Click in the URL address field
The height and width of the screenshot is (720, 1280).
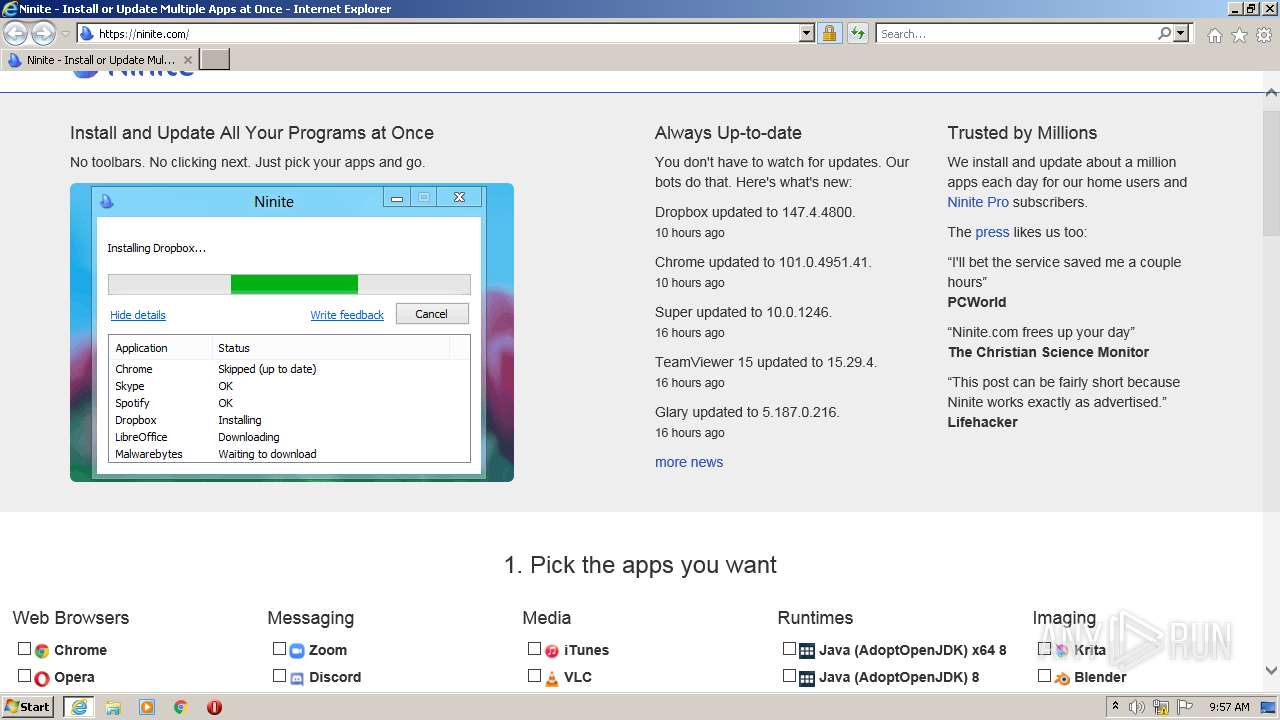pyautogui.click(x=446, y=33)
